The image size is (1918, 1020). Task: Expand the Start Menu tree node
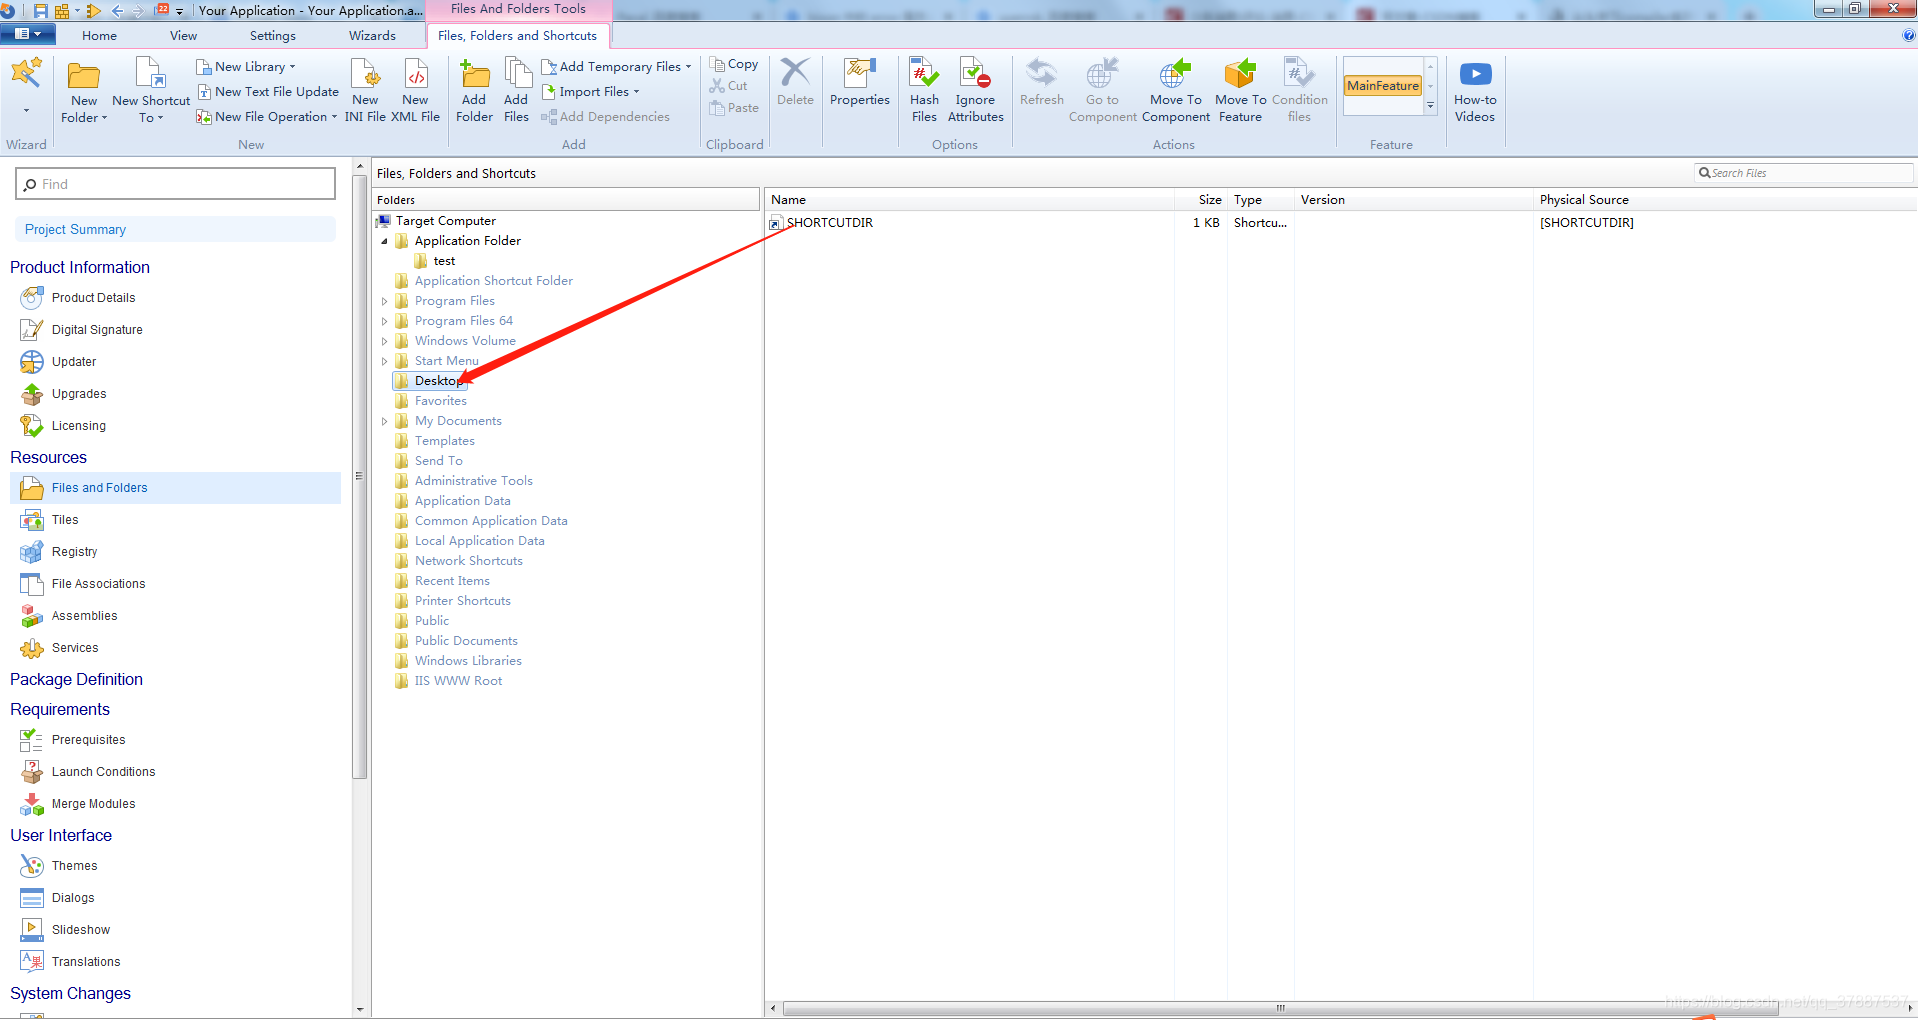[384, 361]
